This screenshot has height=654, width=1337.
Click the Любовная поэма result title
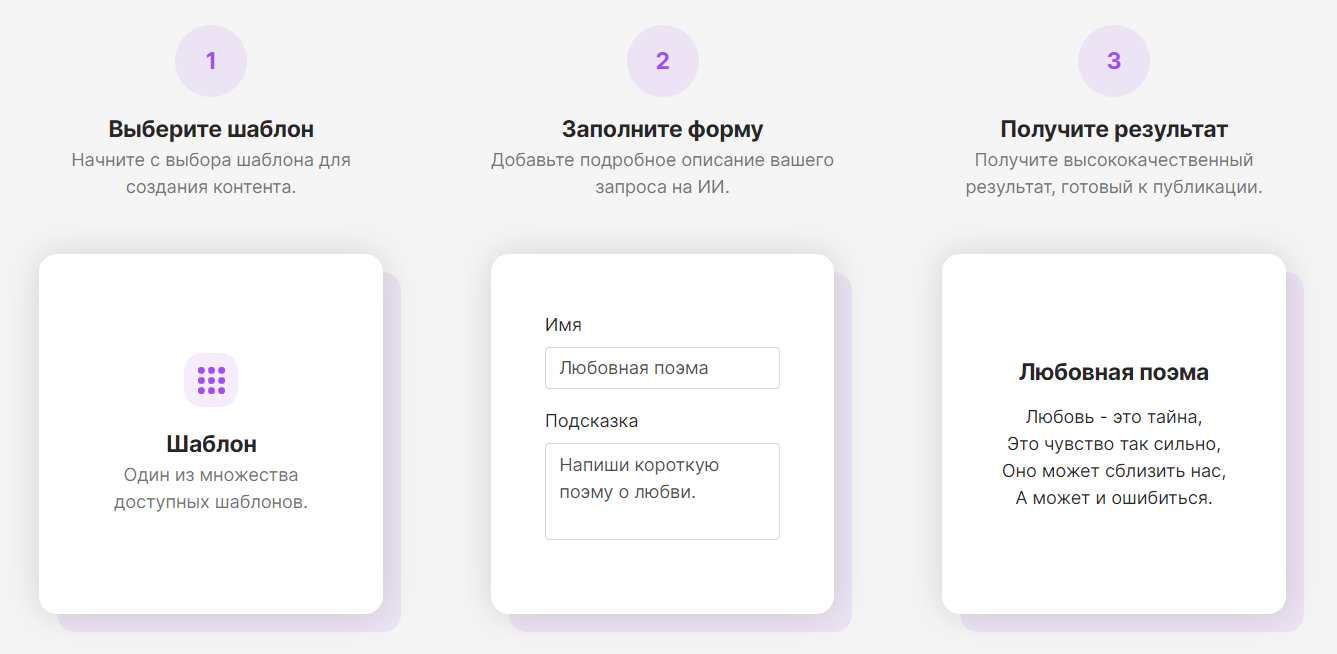(x=1114, y=372)
